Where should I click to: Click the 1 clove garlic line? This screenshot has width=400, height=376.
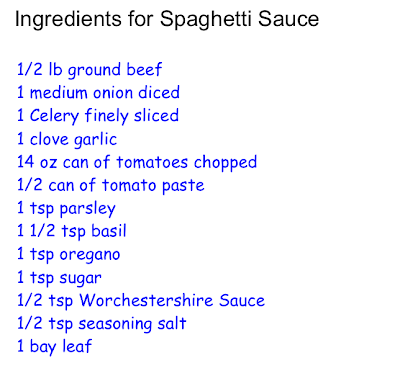click(x=67, y=140)
